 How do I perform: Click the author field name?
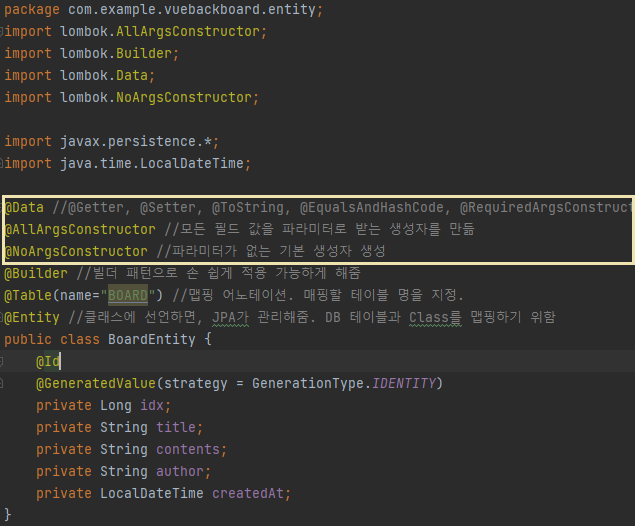180,471
